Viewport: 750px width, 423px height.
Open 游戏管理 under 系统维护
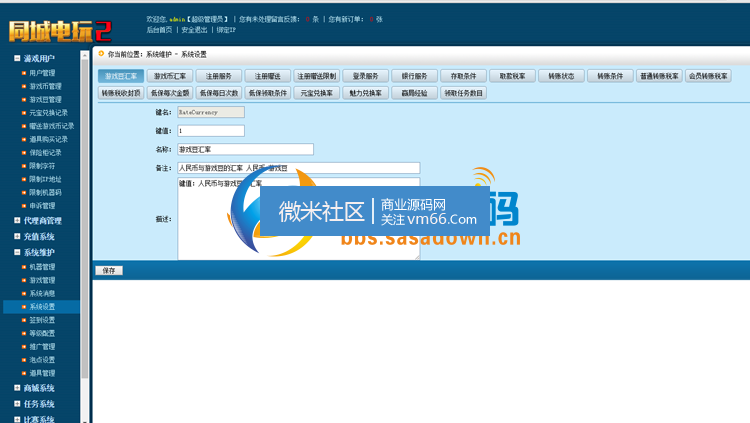[42, 280]
